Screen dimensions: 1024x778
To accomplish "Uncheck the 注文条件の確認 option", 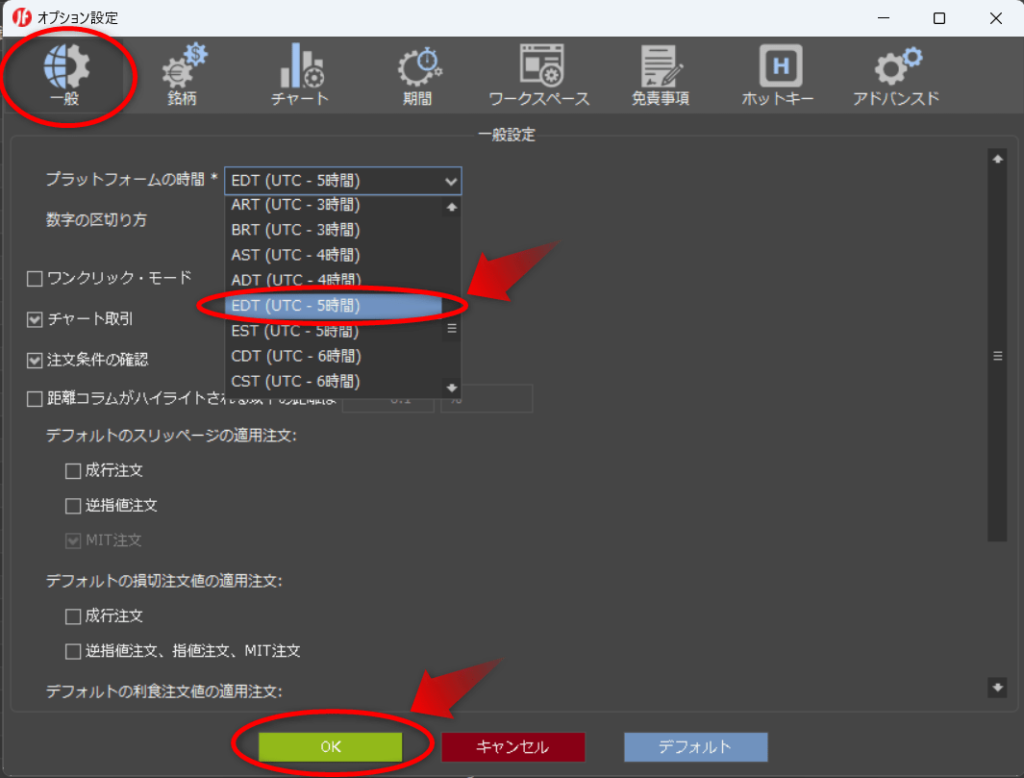I will click(33, 360).
